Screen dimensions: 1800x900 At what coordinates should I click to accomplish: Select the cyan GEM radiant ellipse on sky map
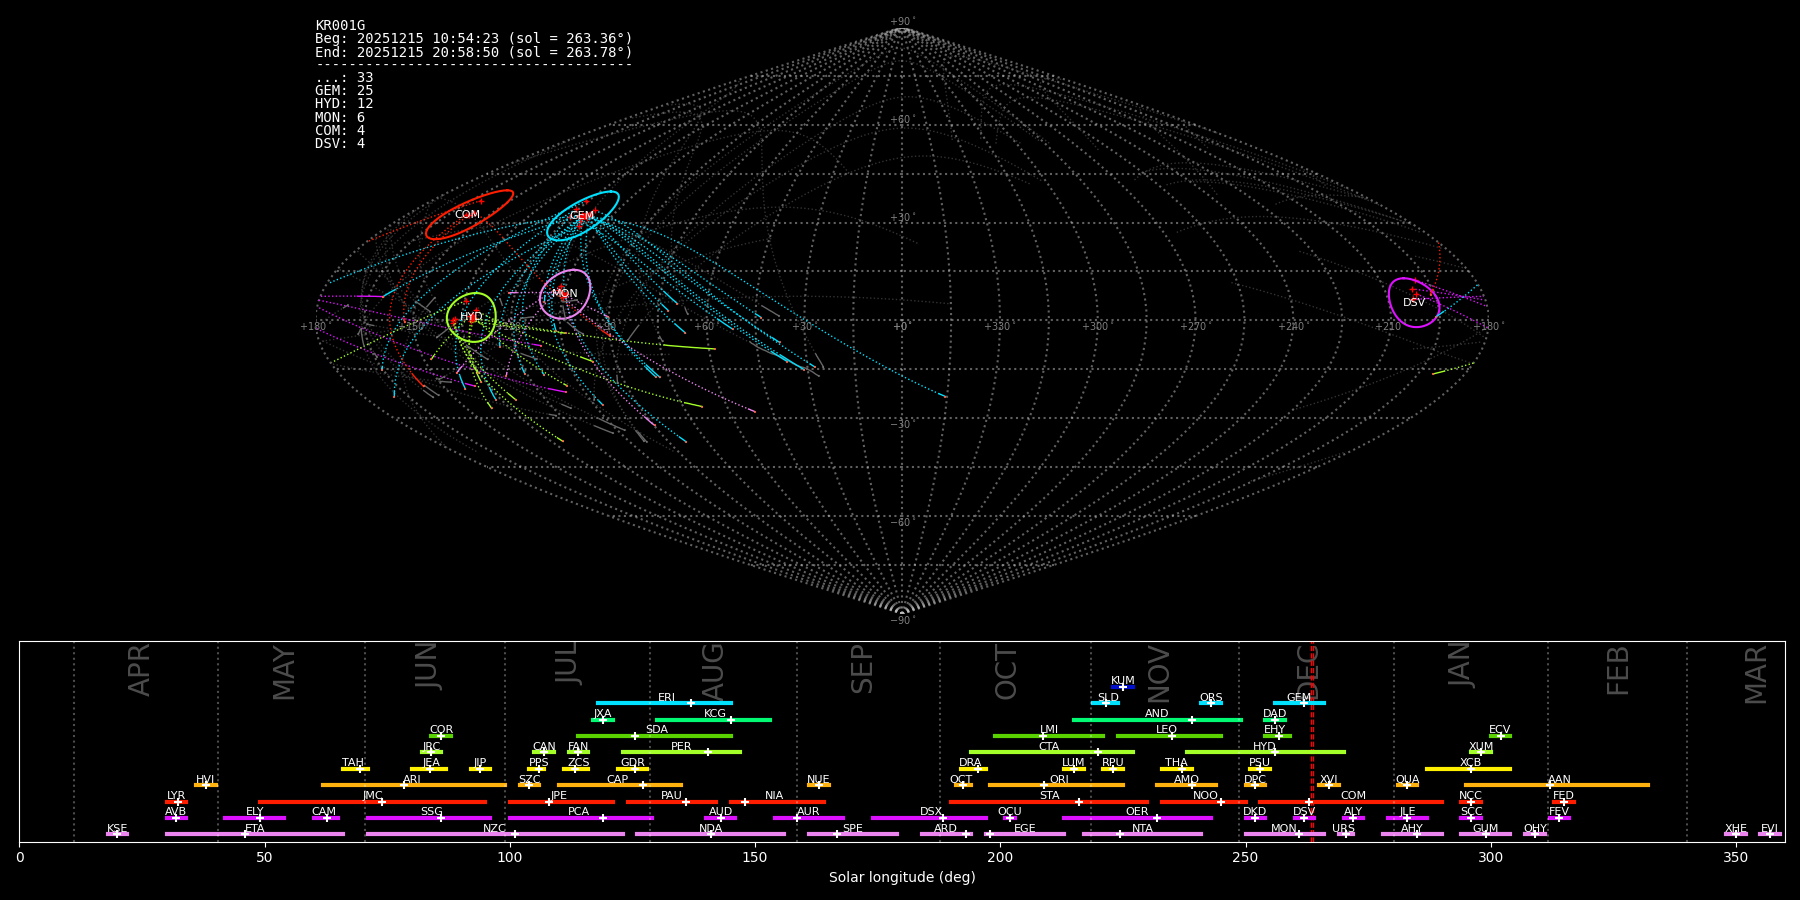(x=582, y=216)
